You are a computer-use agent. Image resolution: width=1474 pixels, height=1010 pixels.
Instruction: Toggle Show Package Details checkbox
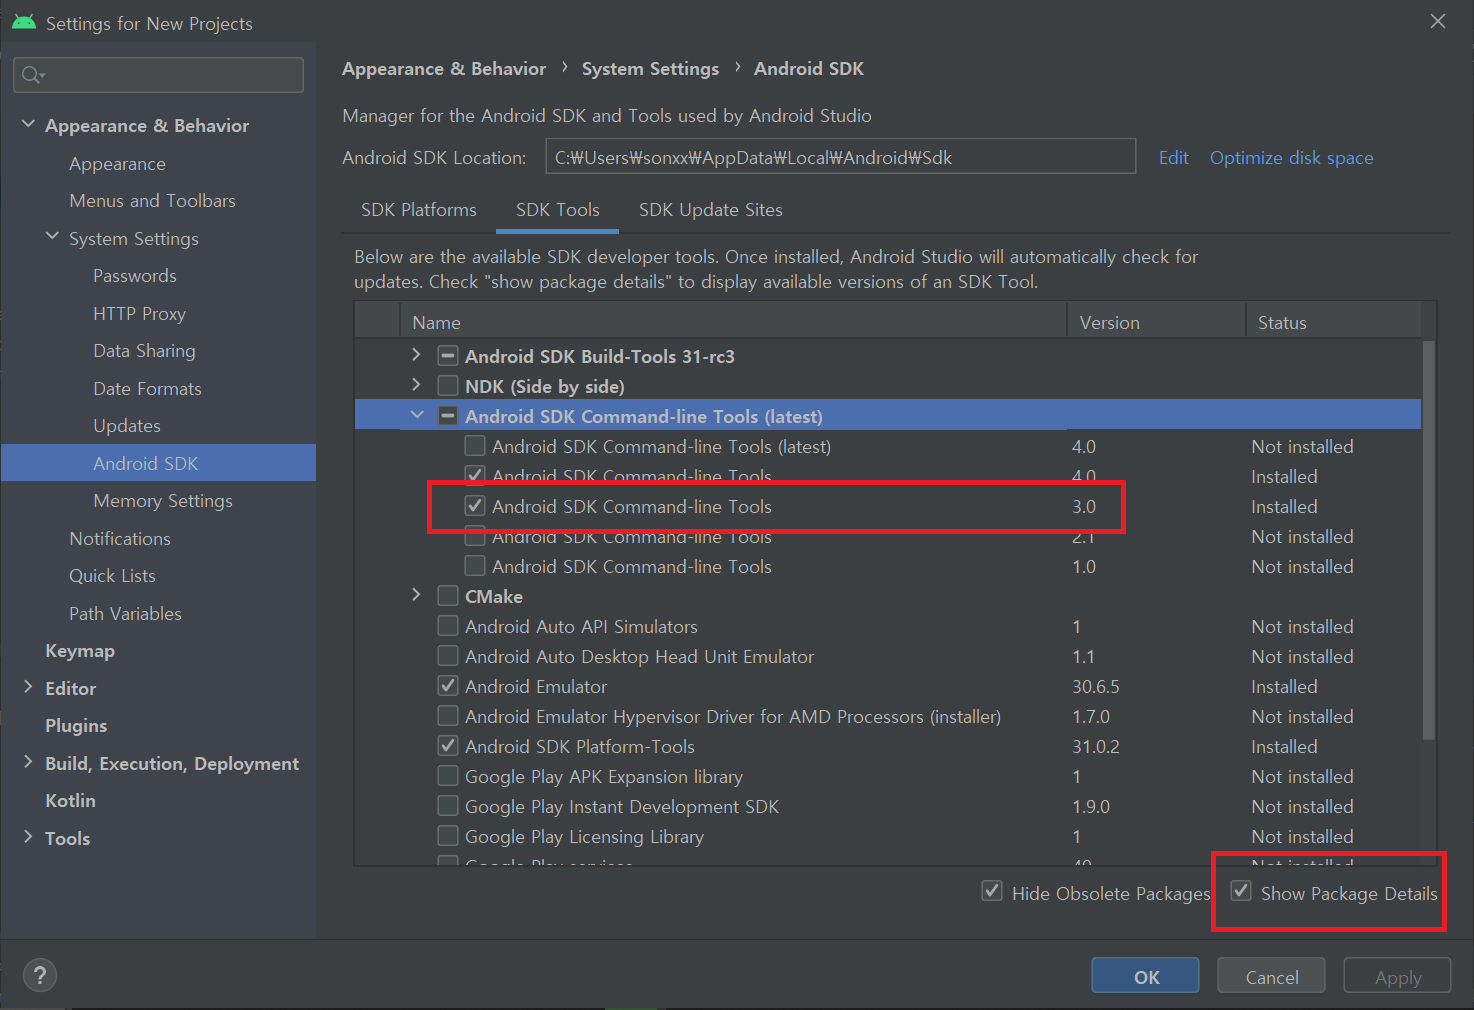pyautogui.click(x=1241, y=891)
